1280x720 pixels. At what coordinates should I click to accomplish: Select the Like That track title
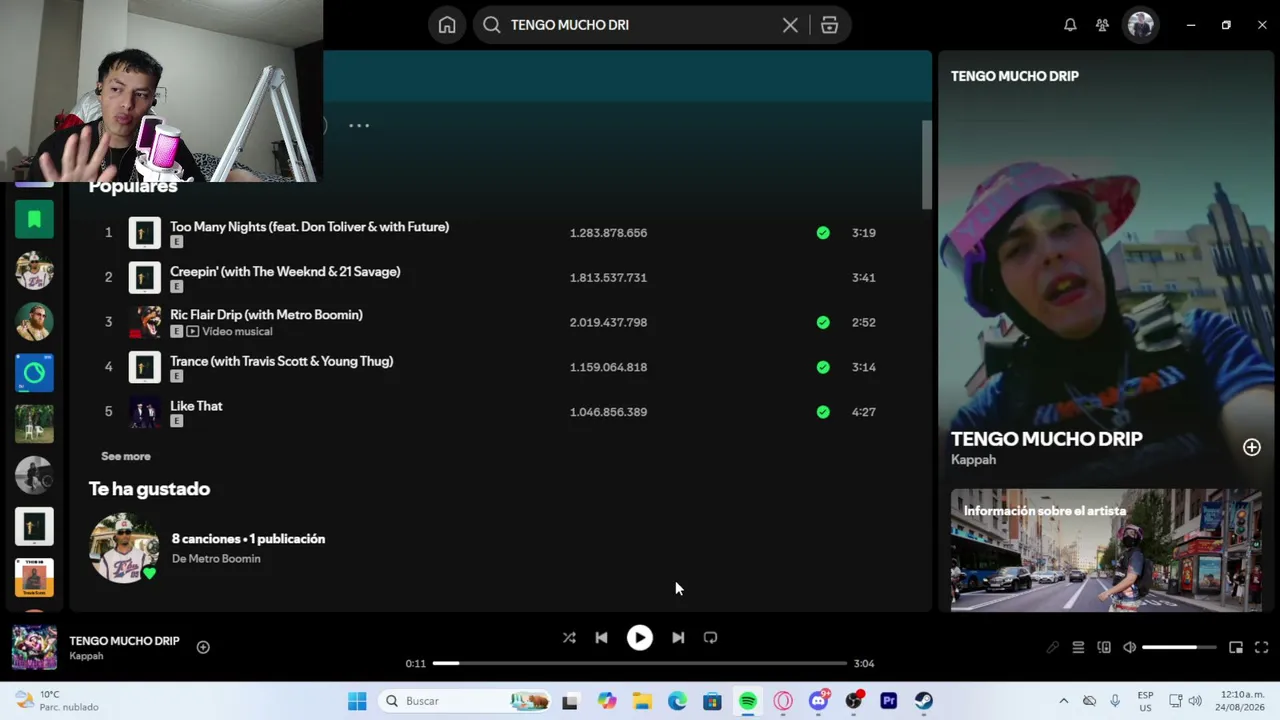(x=196, y=406)
